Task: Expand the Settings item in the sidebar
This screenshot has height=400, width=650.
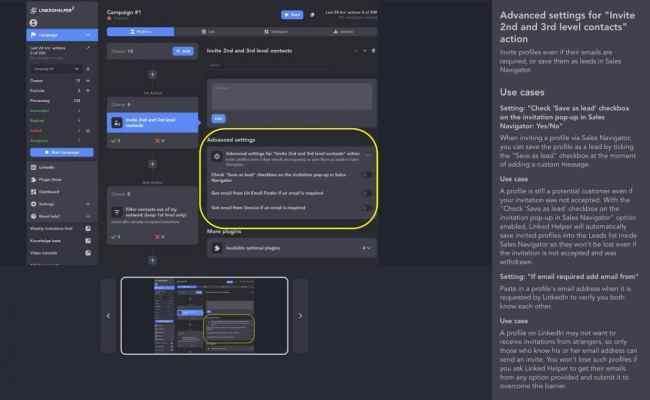Action: coord(62,204)
